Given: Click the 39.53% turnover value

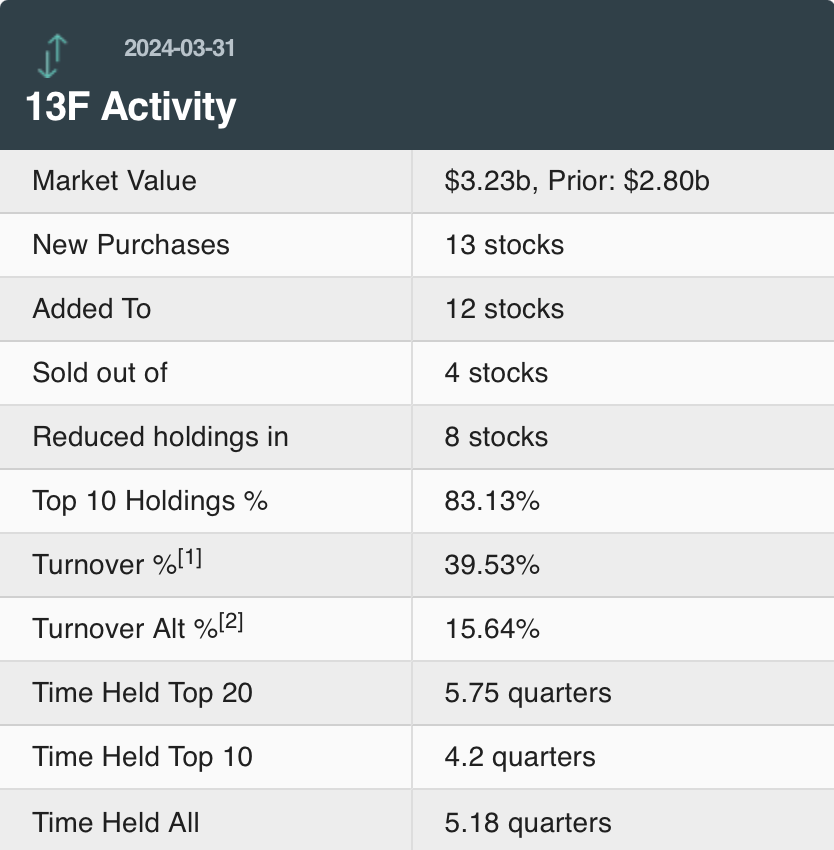Looking at the screenshot, I should [x=492, y=564].
